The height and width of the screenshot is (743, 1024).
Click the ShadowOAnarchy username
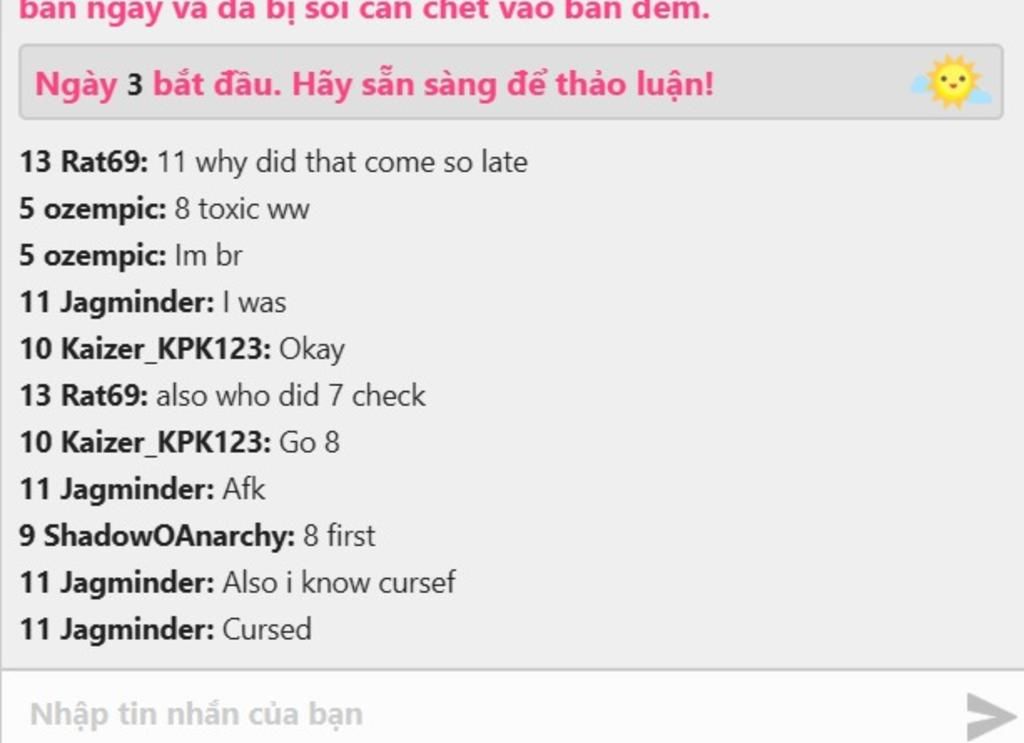pos(169,535)
